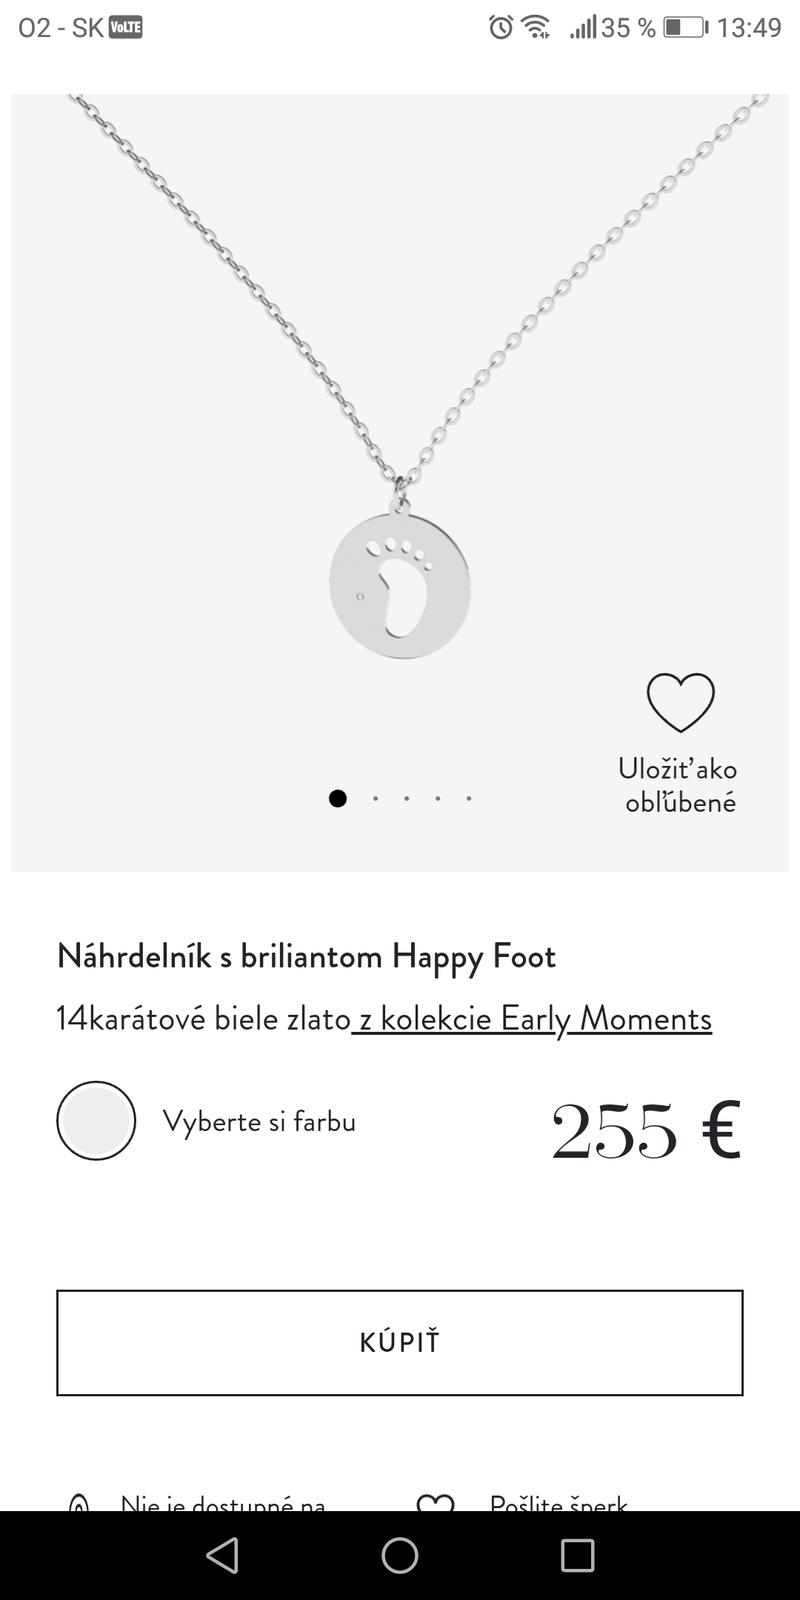
Task: Tap the icon beside Nie je dostupné na
Action: (79, 1503)
